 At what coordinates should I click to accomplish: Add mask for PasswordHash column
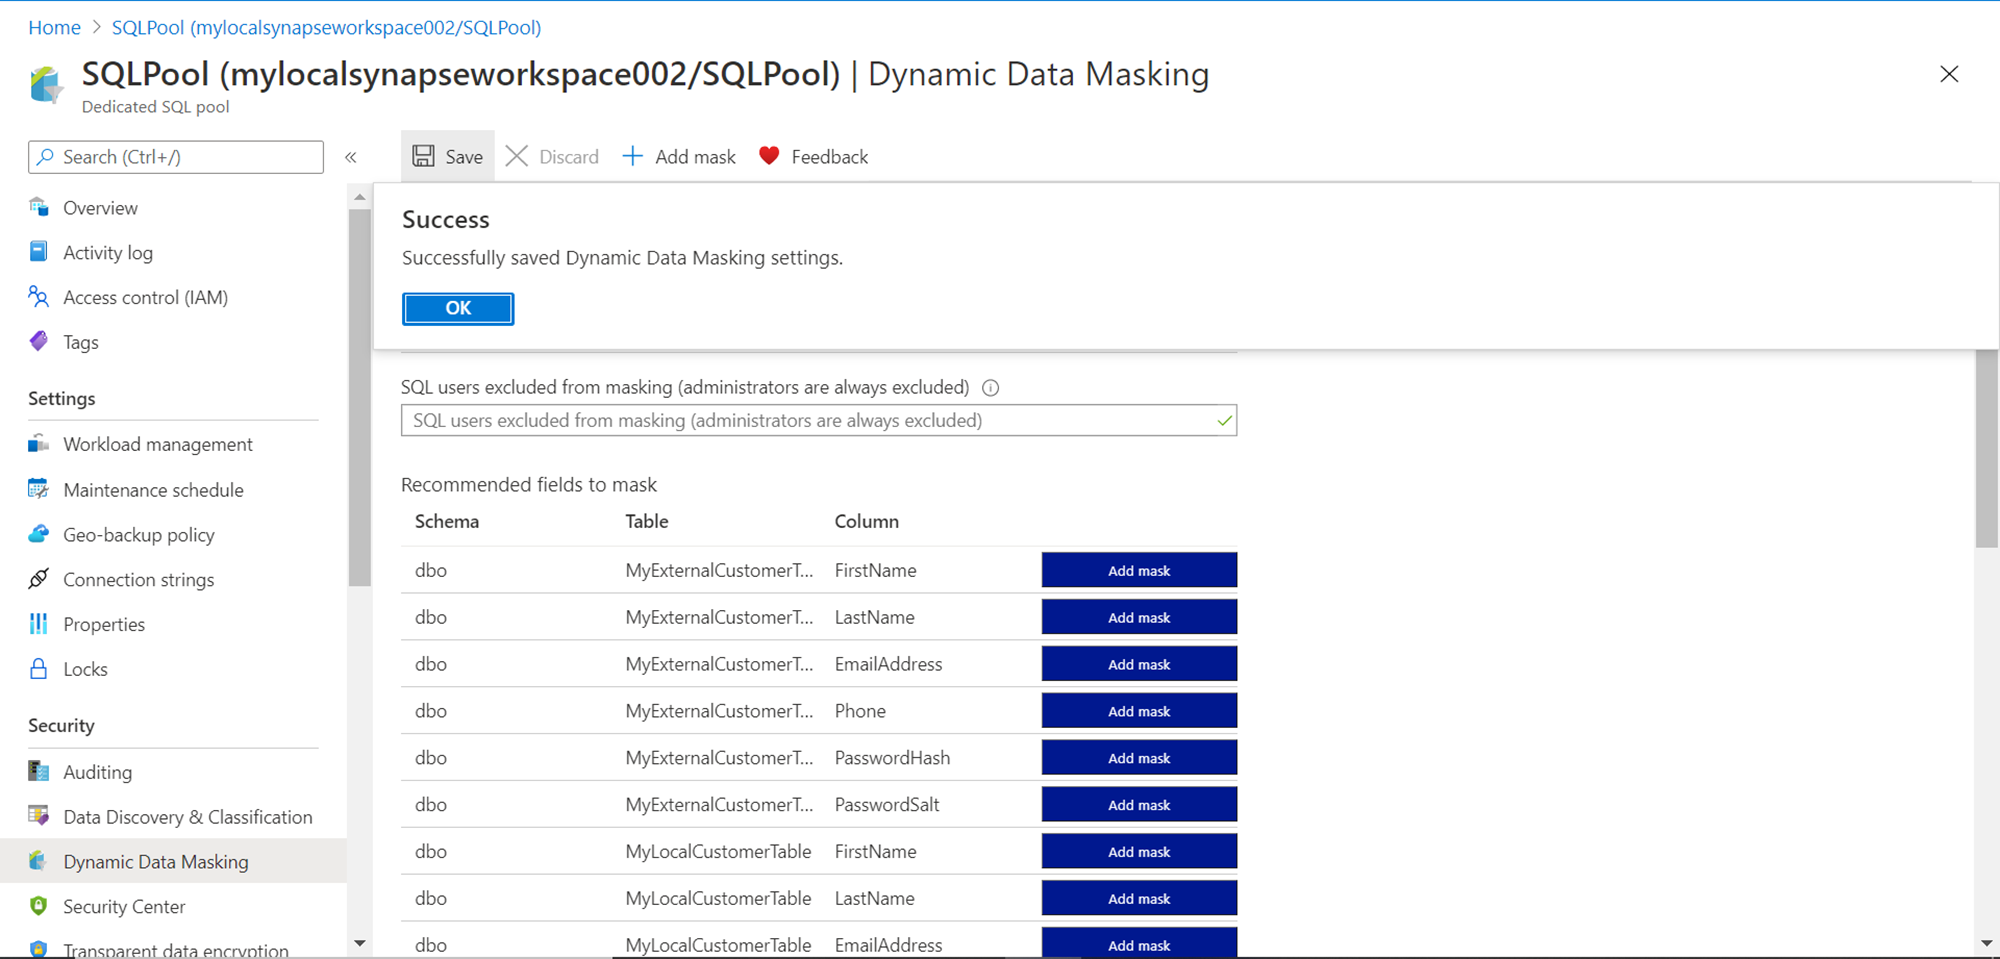(1138, 758)
